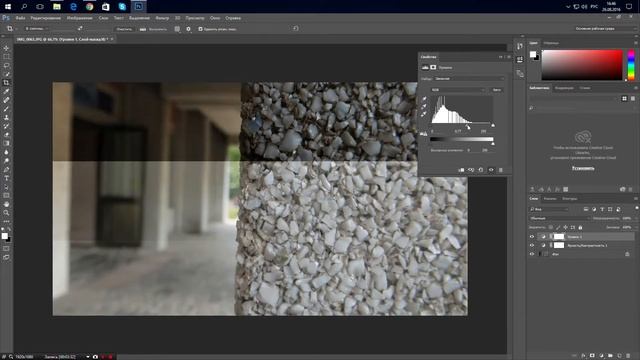
Task: Click swap crop width and height icon
Action: click(80, 29)
